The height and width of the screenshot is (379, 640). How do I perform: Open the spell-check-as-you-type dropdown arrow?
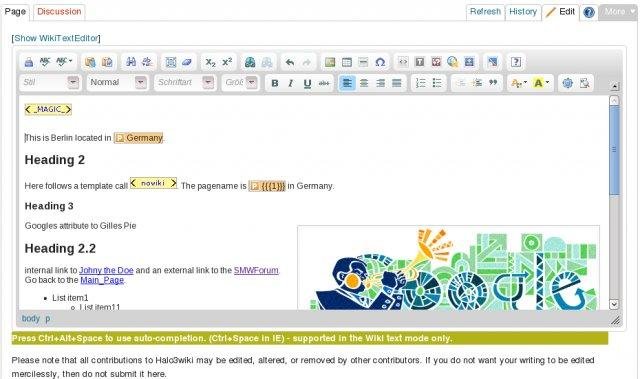click(x=71, y=61)
